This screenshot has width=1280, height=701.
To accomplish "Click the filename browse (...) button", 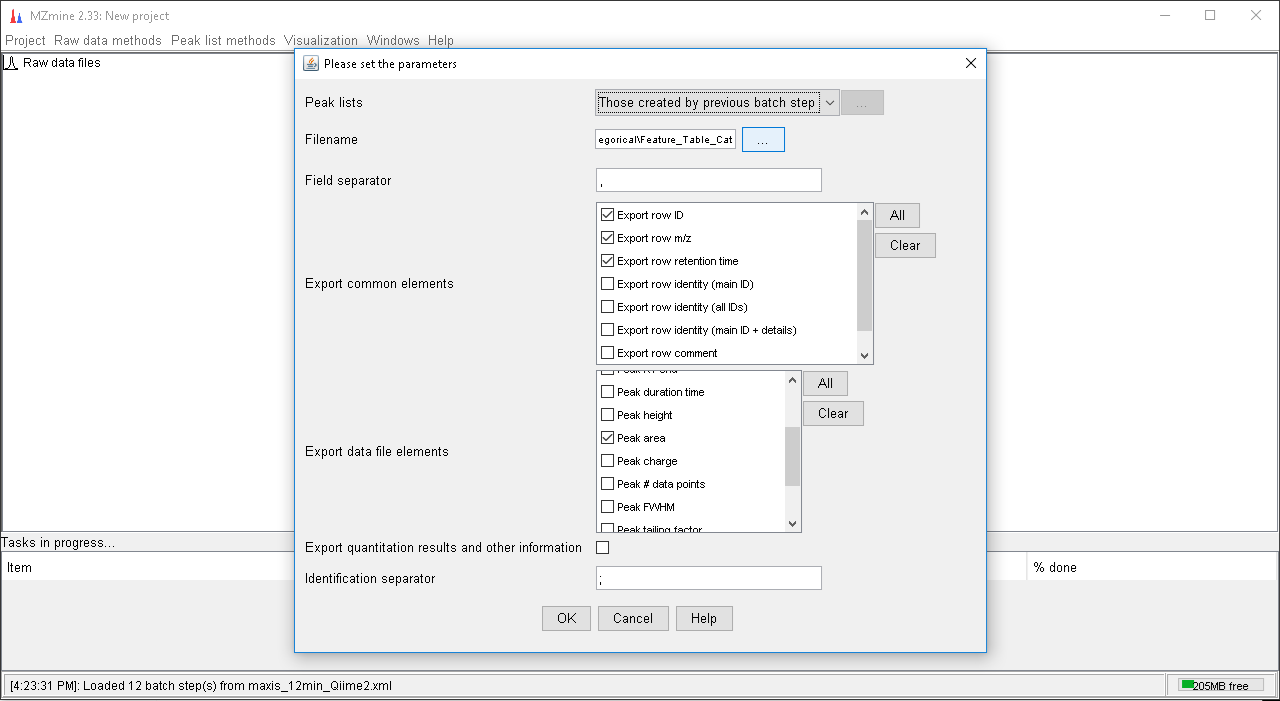I will (763, 140).
